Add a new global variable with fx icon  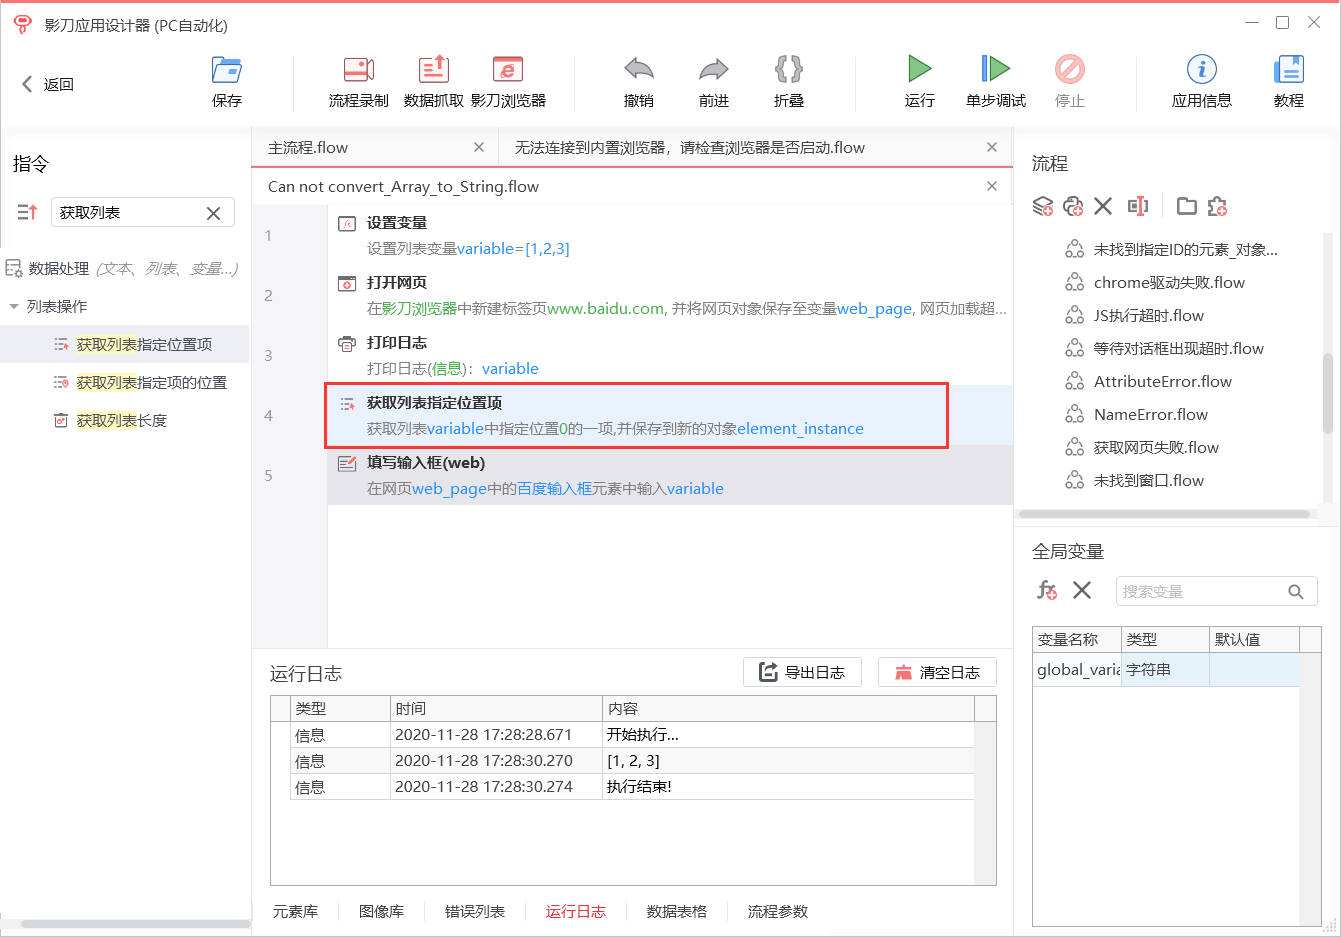pos(1046,591)
